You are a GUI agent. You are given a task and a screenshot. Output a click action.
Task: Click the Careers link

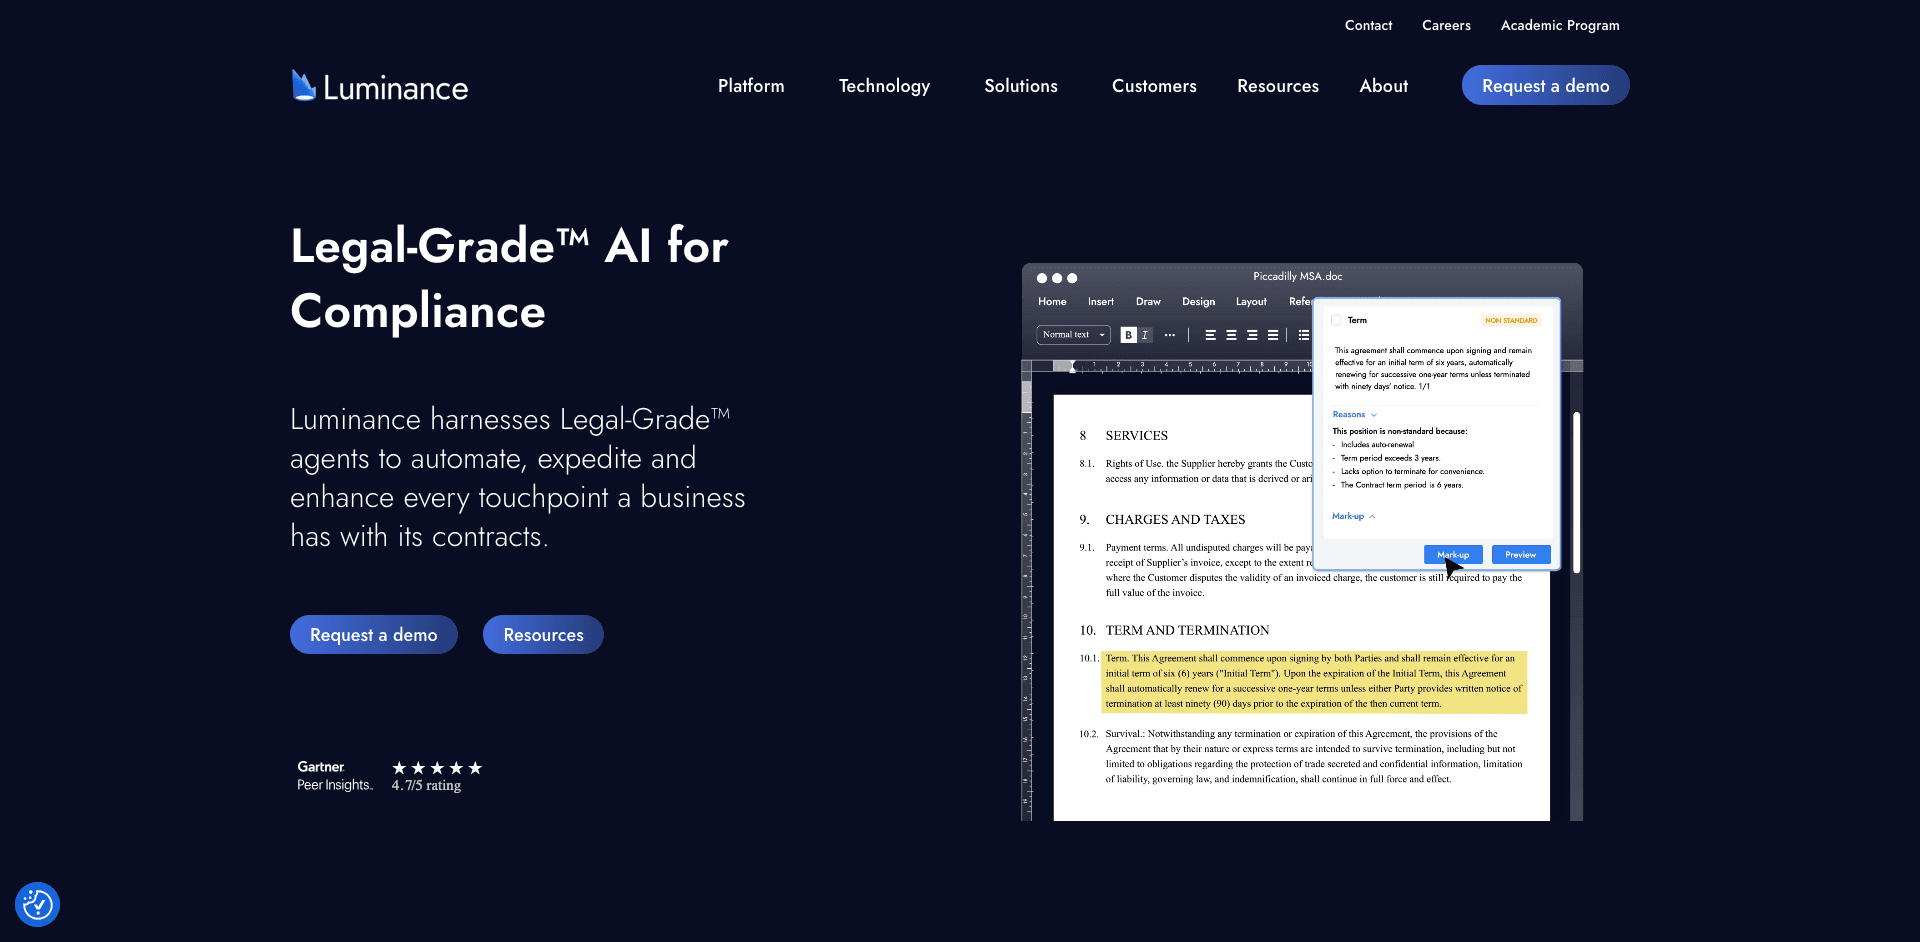[1446, 25]
